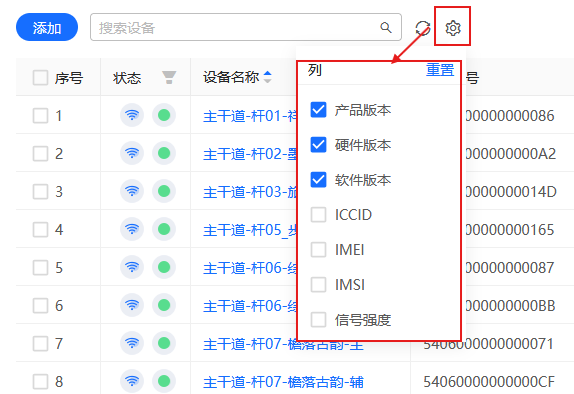The image size is (574, 394).
Task: Enable the IMSI column checkbox
Action: (318, 285)
